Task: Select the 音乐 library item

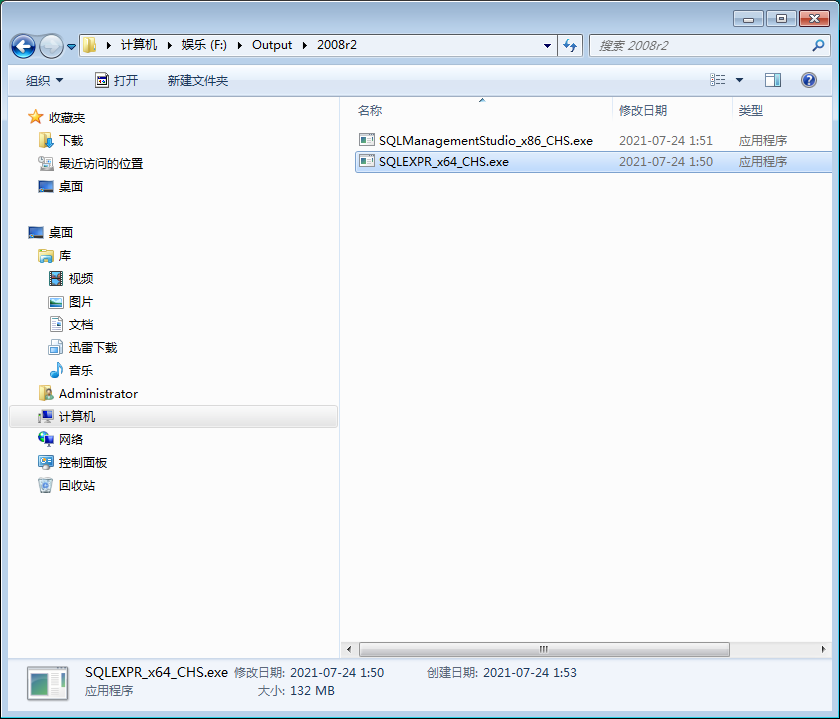Action: pyautogui.click(x=80, y=371)
